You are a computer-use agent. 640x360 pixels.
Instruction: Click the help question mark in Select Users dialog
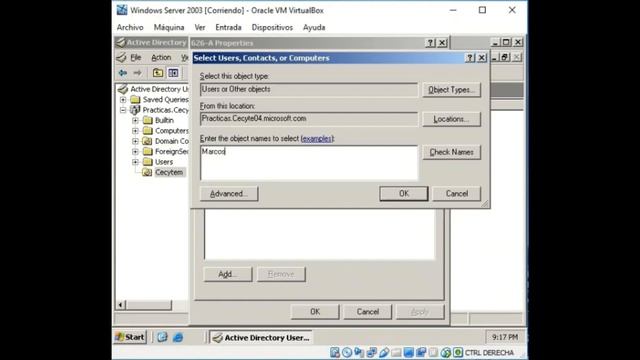click(470, 58)
